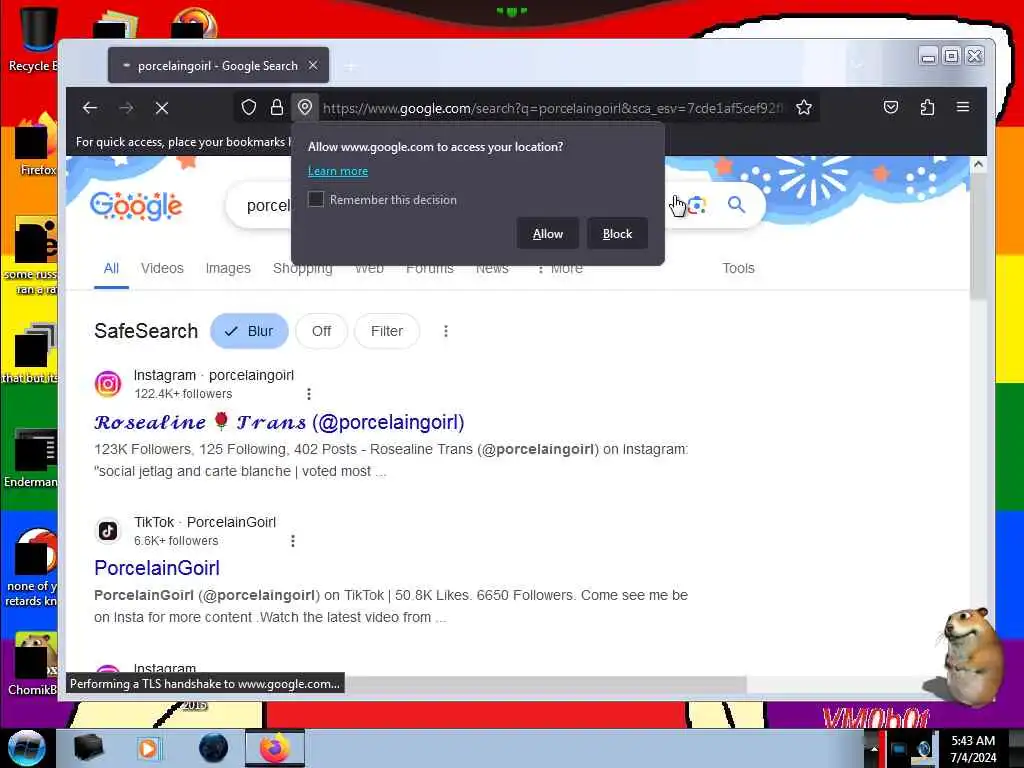
Task: Open the Rosealine Trans Instagram result link
Action: 279,423
